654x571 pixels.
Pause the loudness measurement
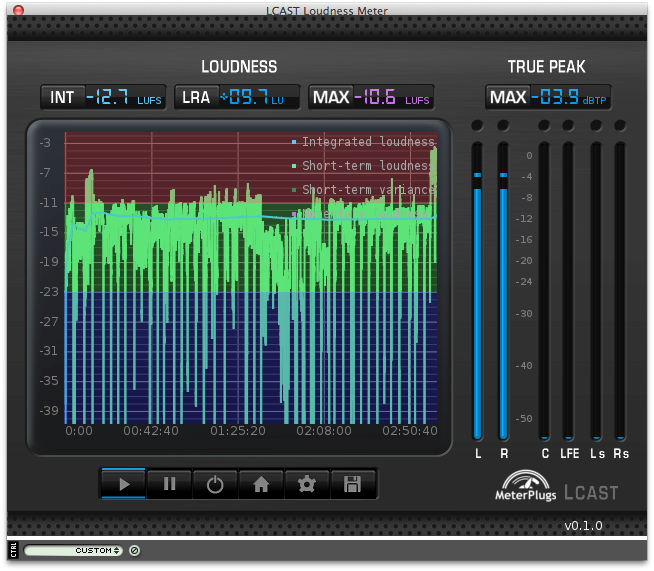point(169,484)
